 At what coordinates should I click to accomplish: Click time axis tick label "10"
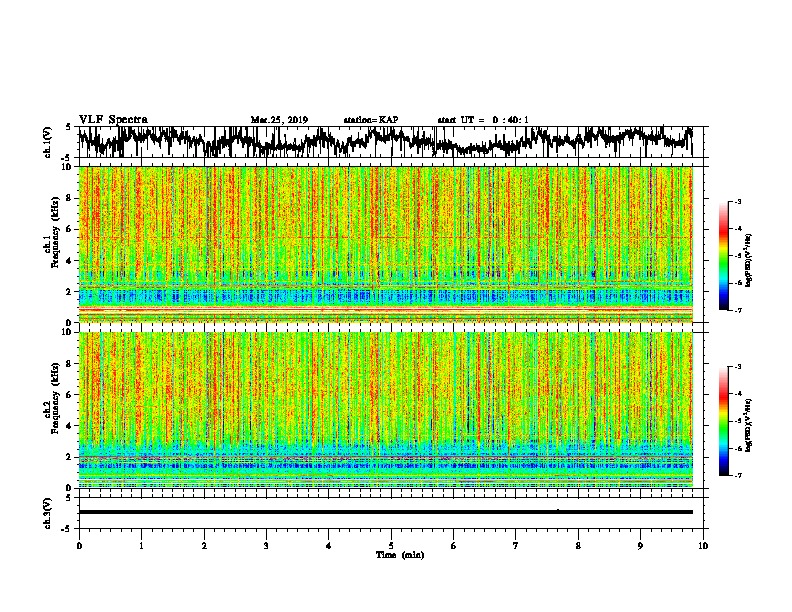703,546
